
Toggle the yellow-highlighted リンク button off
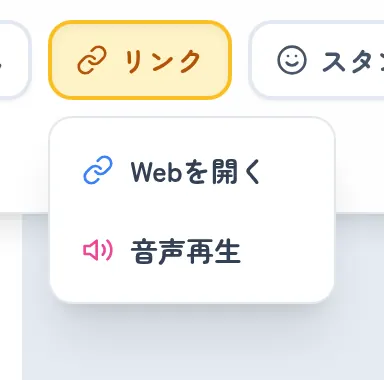pos(140,60)
